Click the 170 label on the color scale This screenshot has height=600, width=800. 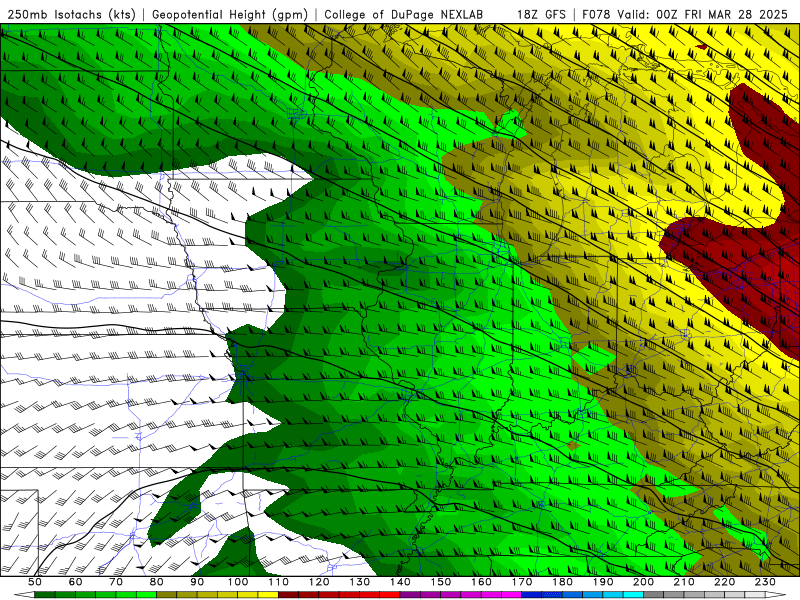522,582
